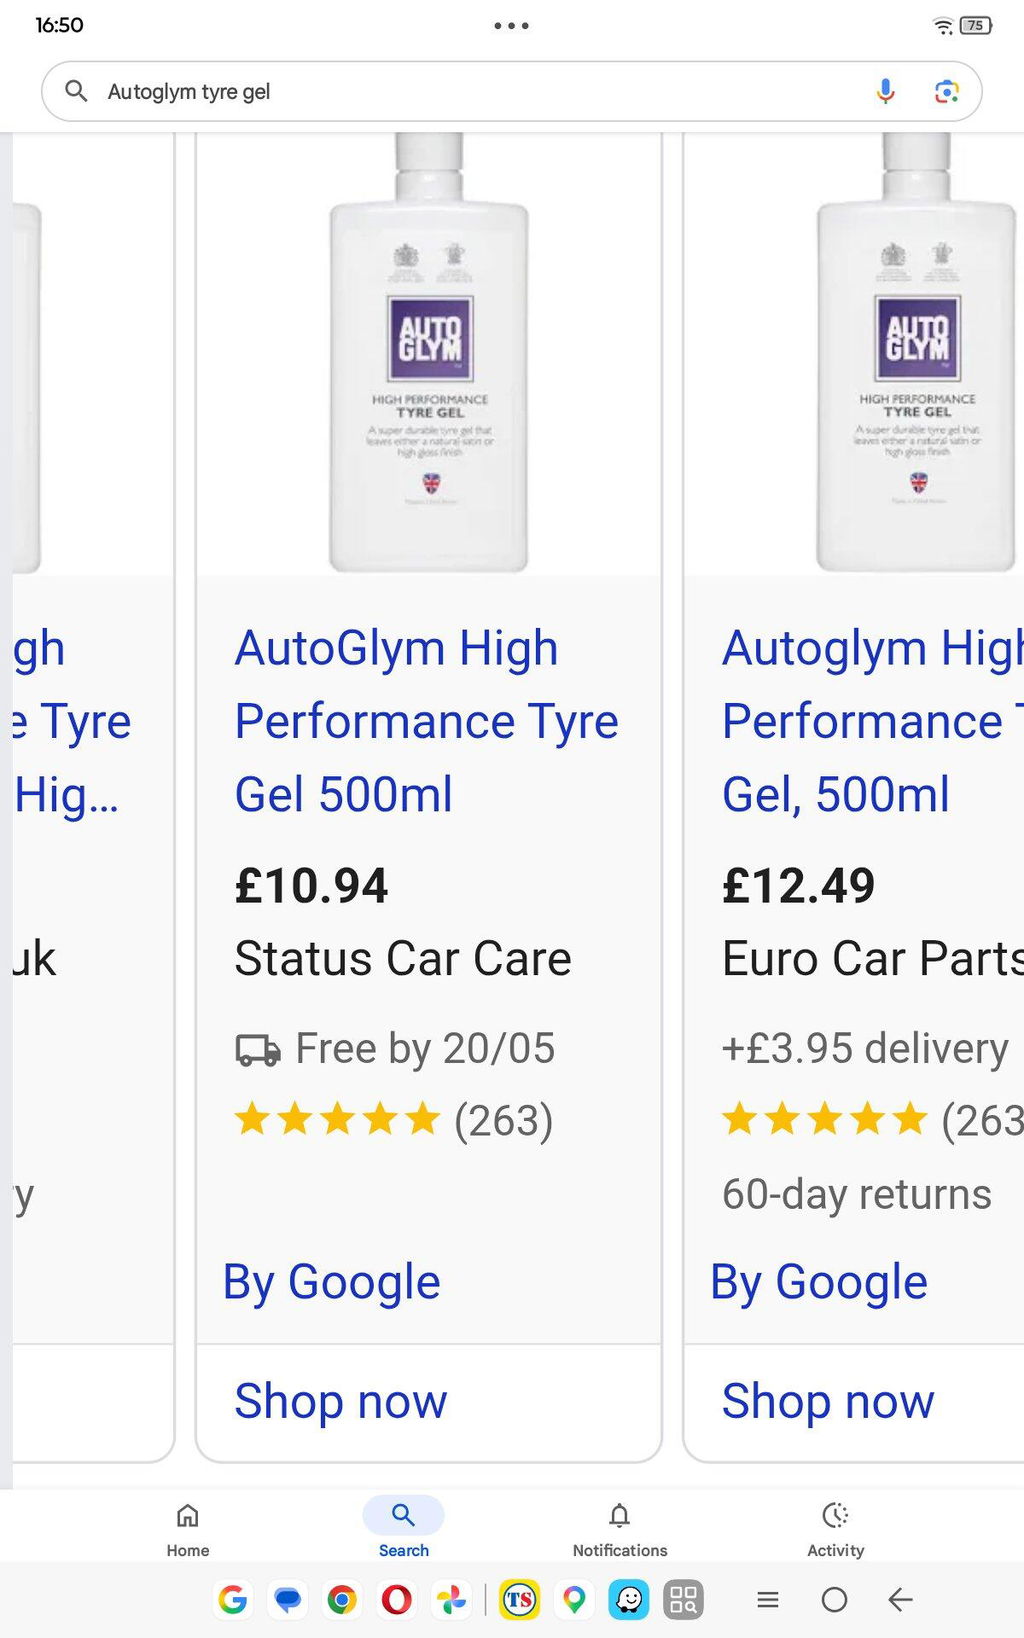1024x1638 pixels.
Task: Open Google Maps from taskbar
Action: click(574, 1600)
